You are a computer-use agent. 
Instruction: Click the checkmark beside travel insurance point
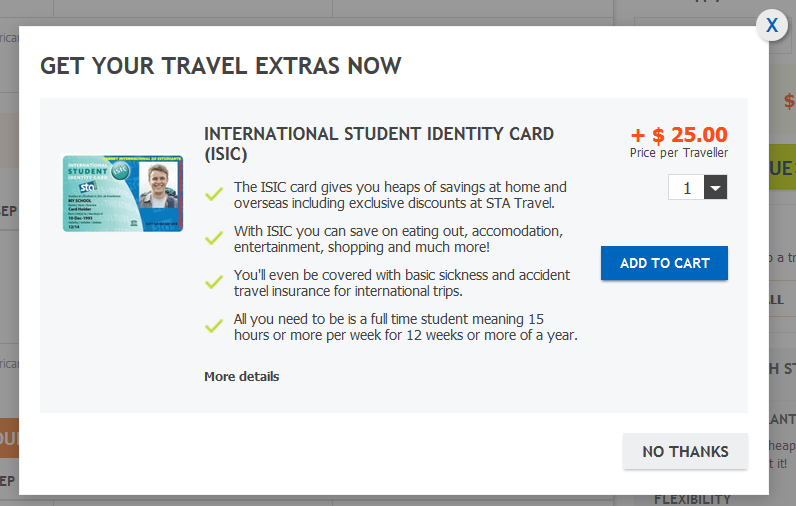click(213, 281)
